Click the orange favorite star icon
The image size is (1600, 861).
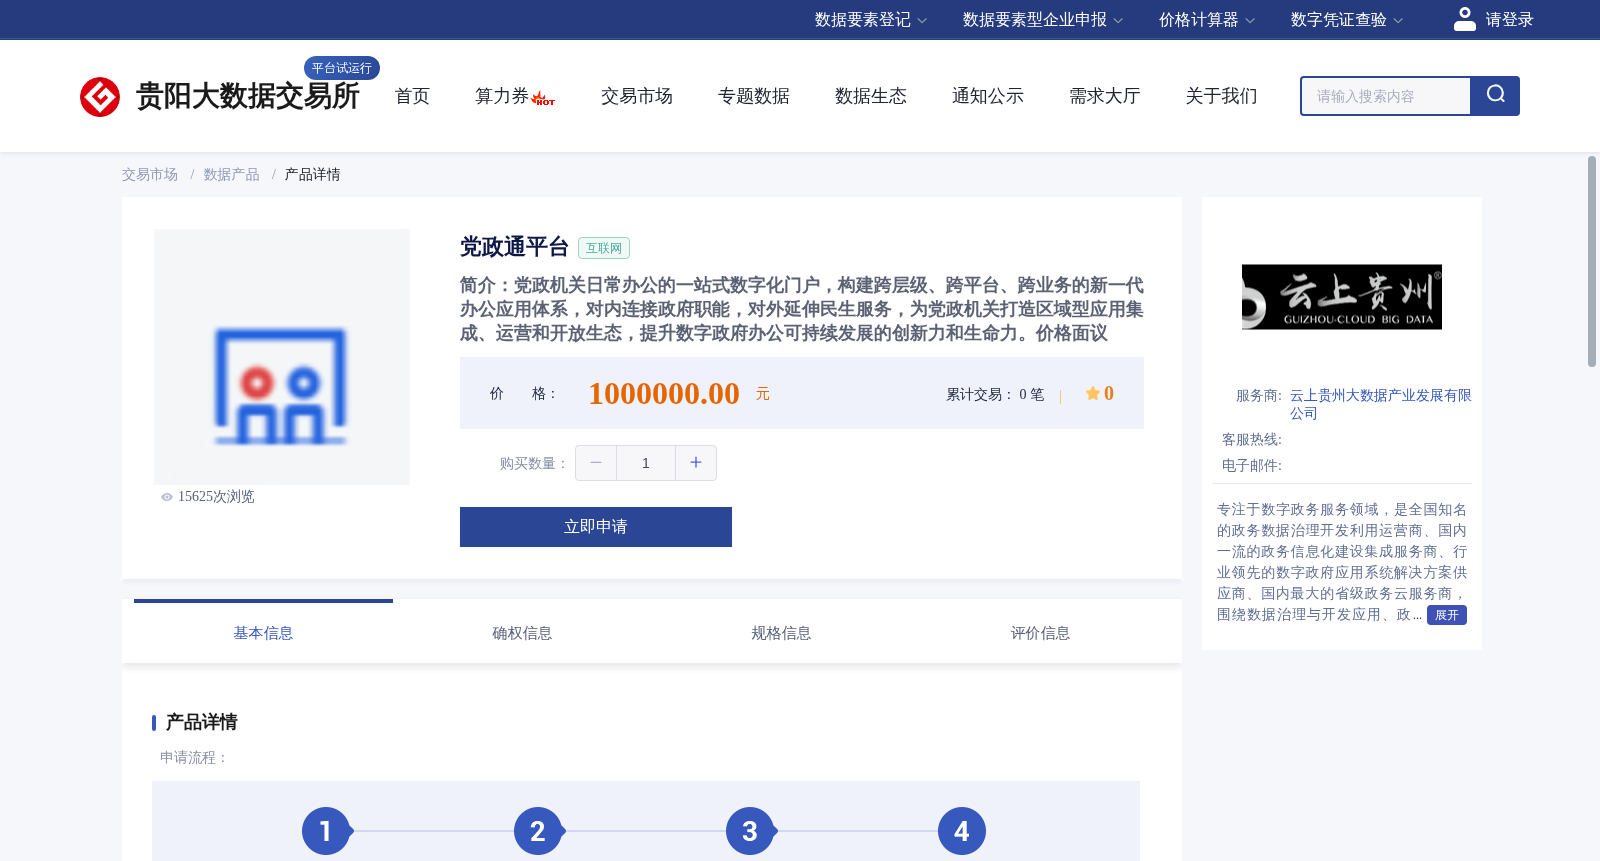[x=1093, y=394]
